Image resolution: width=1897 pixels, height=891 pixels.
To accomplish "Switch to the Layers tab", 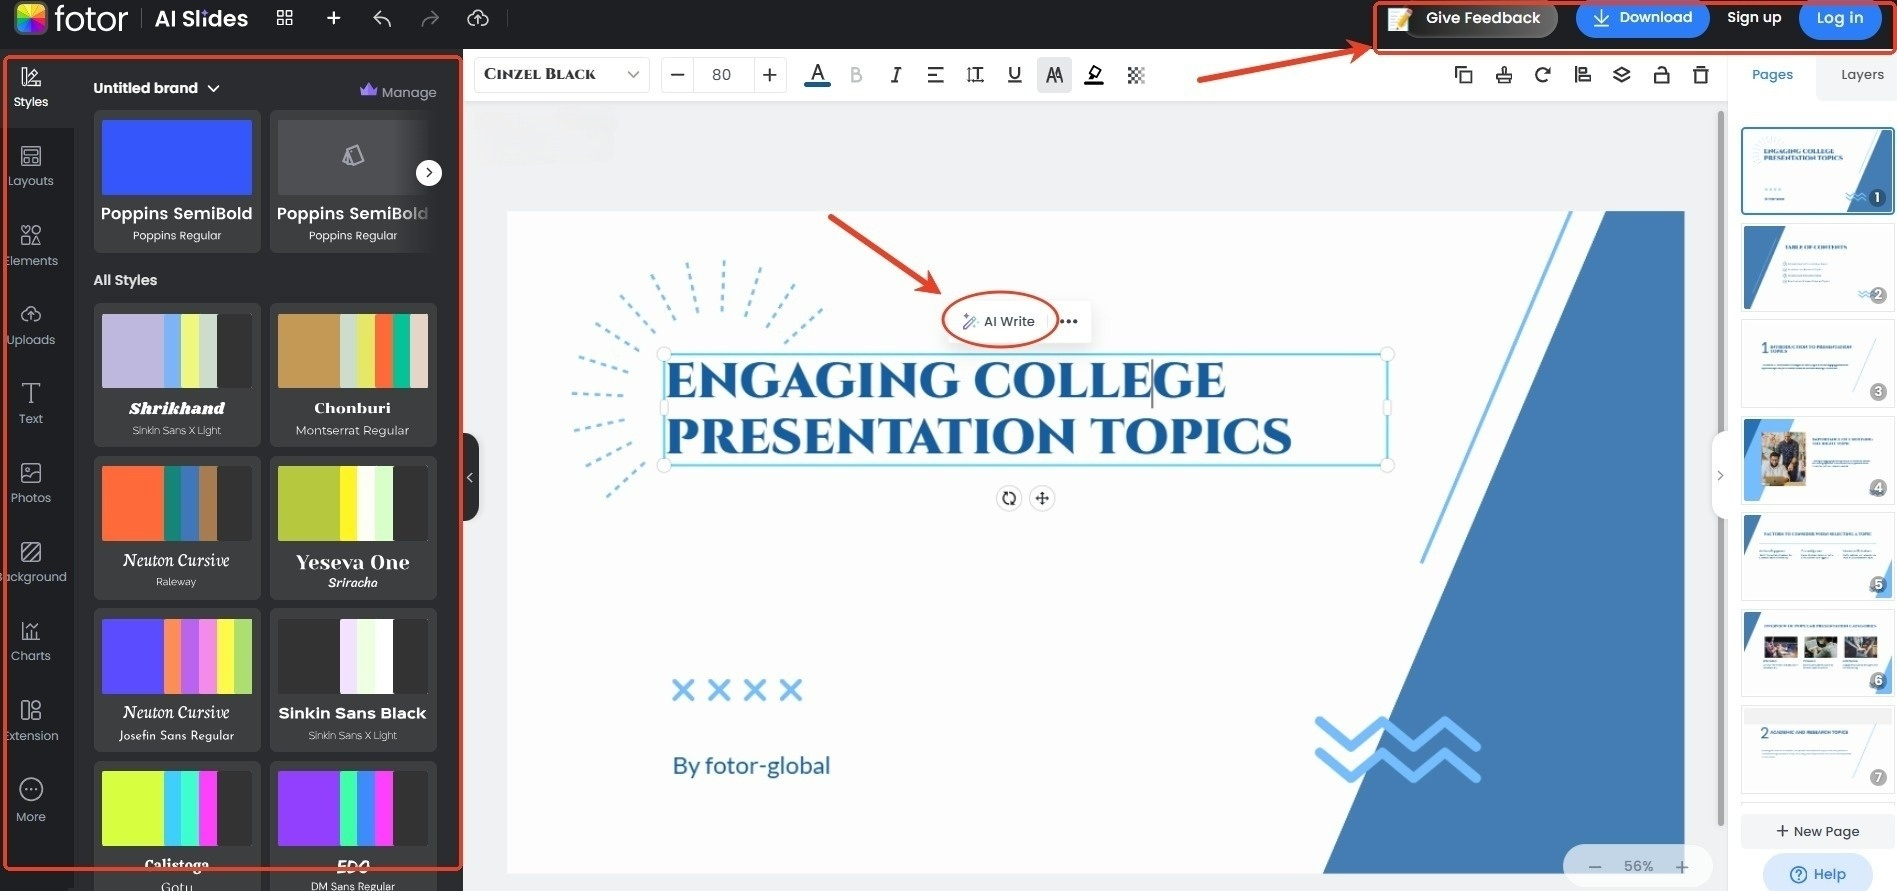I will [1861, 75].
